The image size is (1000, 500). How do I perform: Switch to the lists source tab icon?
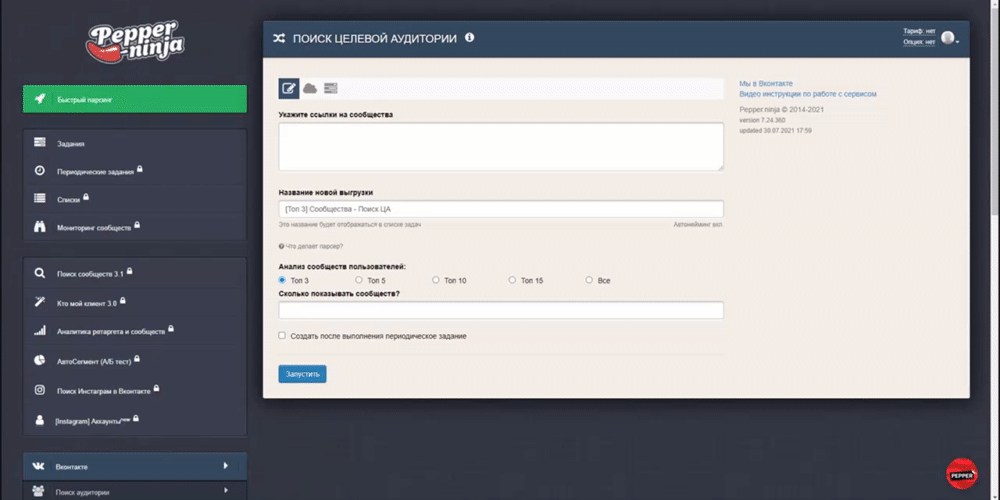330,89
